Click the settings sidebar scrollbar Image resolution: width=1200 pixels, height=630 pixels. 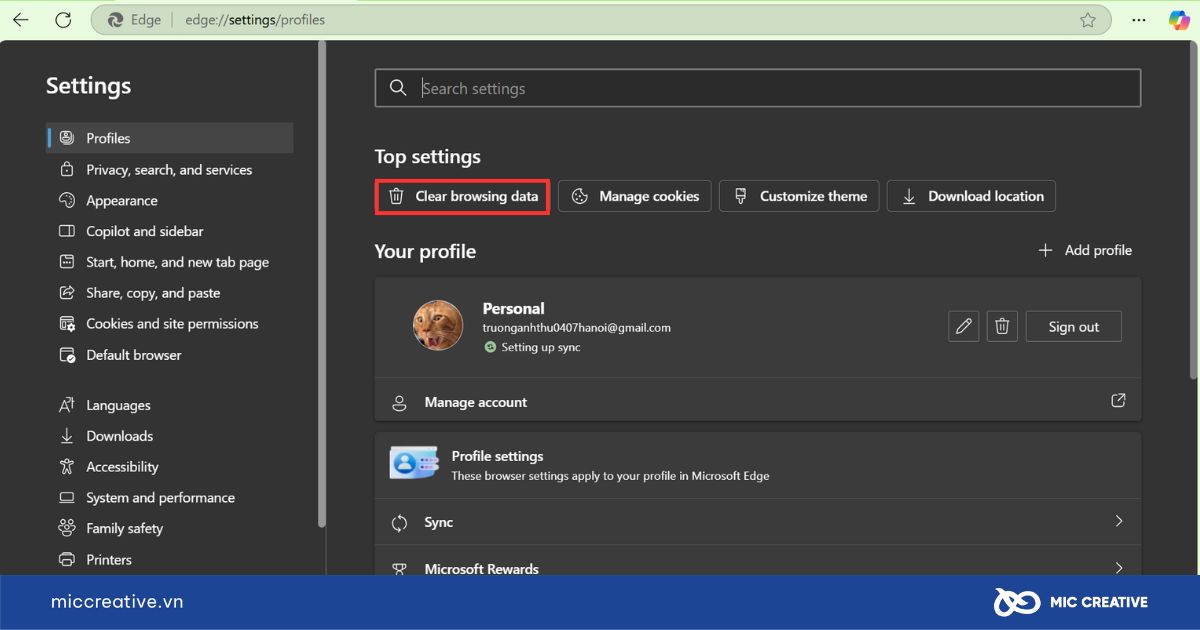321,285
